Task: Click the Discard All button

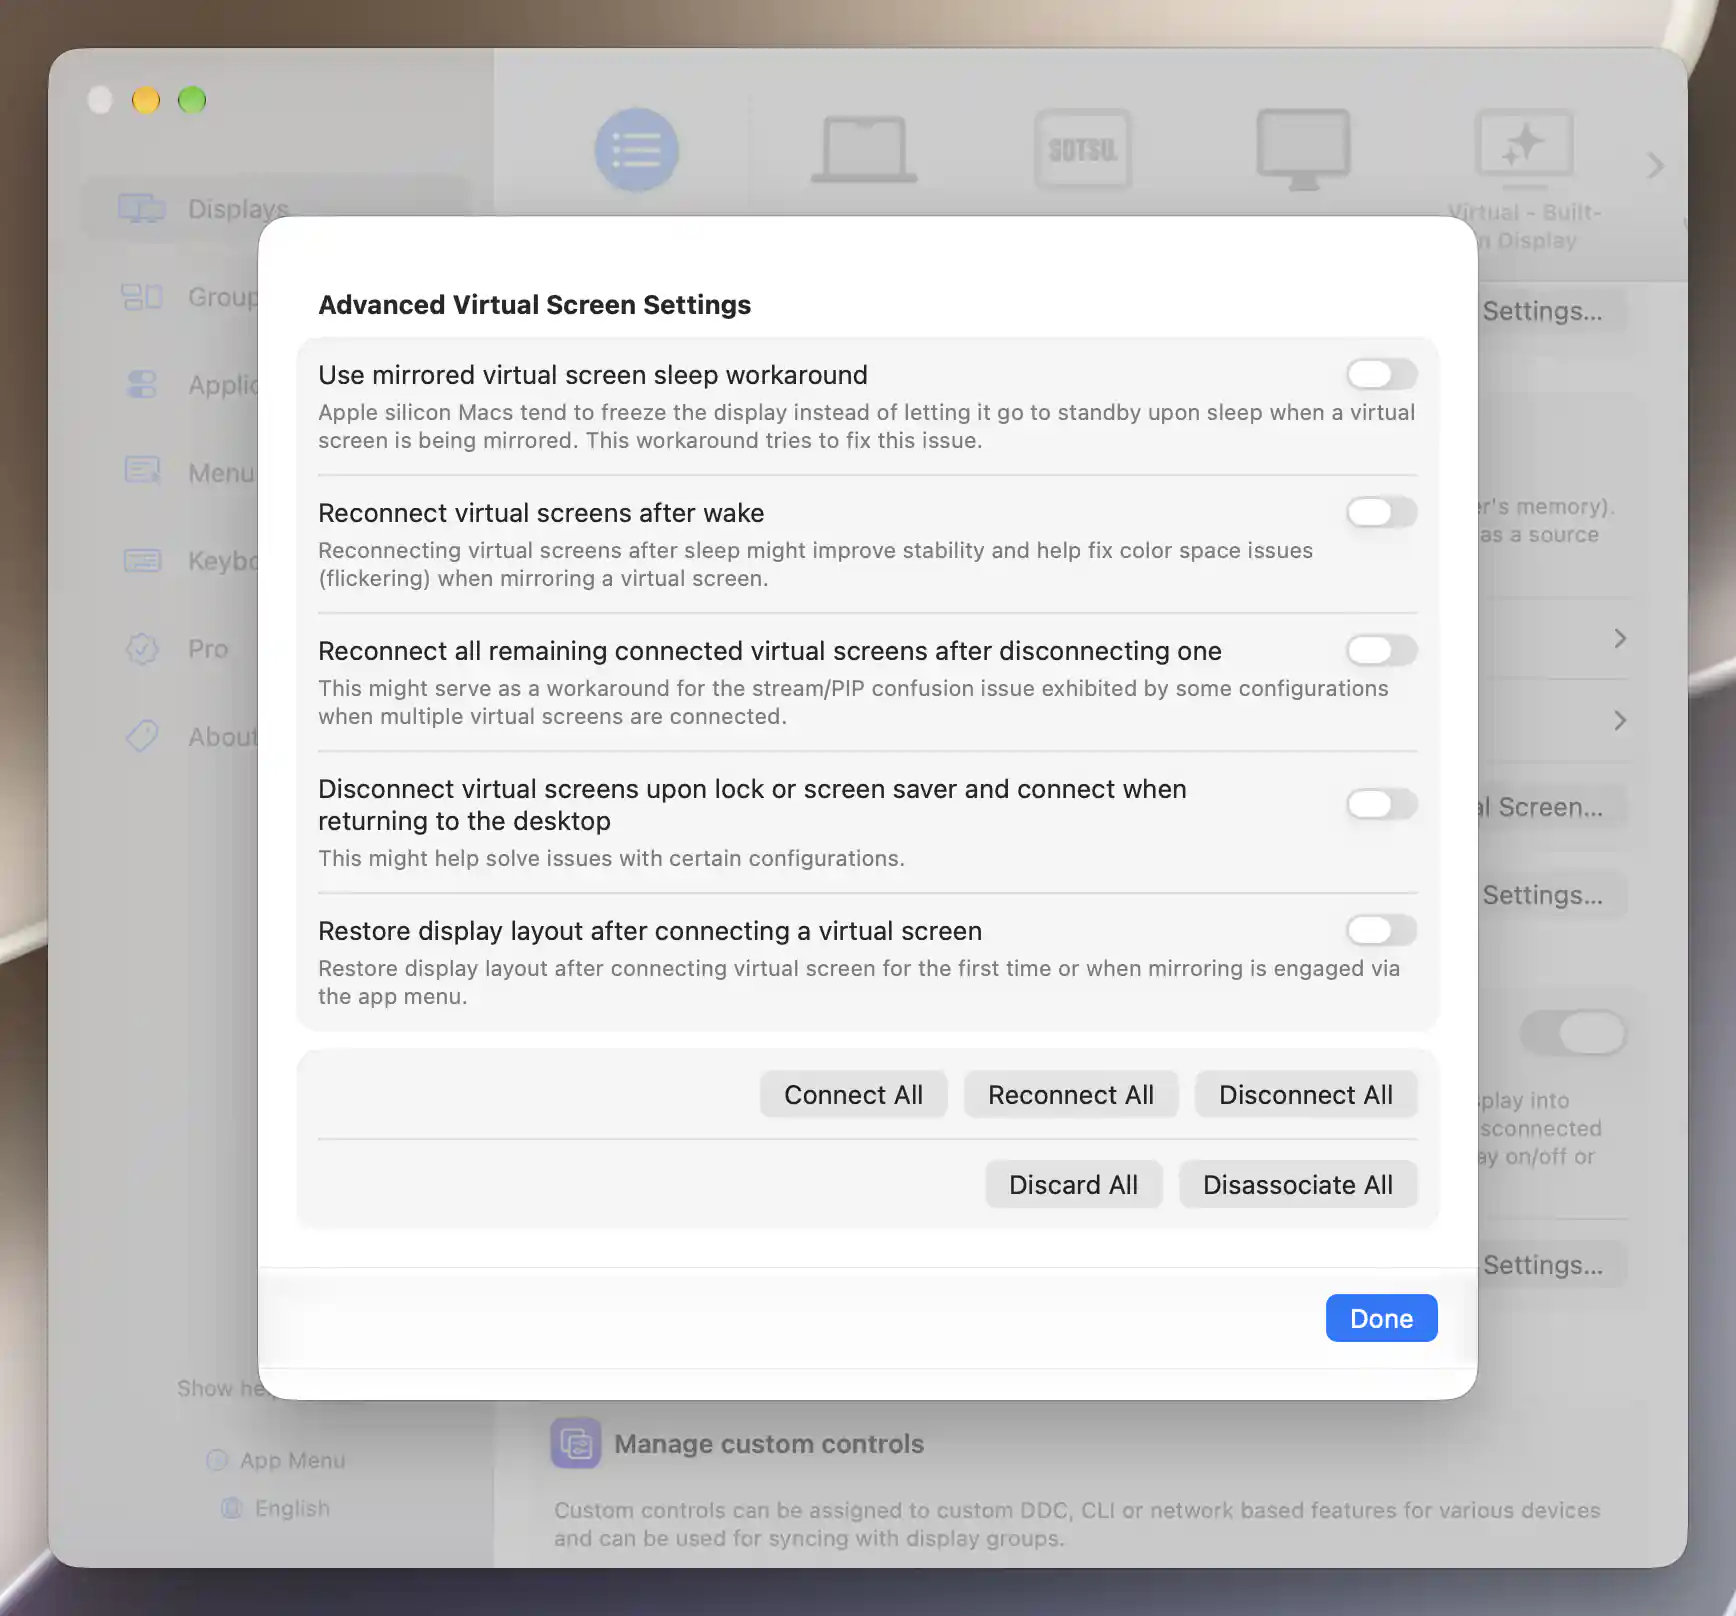Action: (1073, 1185)
